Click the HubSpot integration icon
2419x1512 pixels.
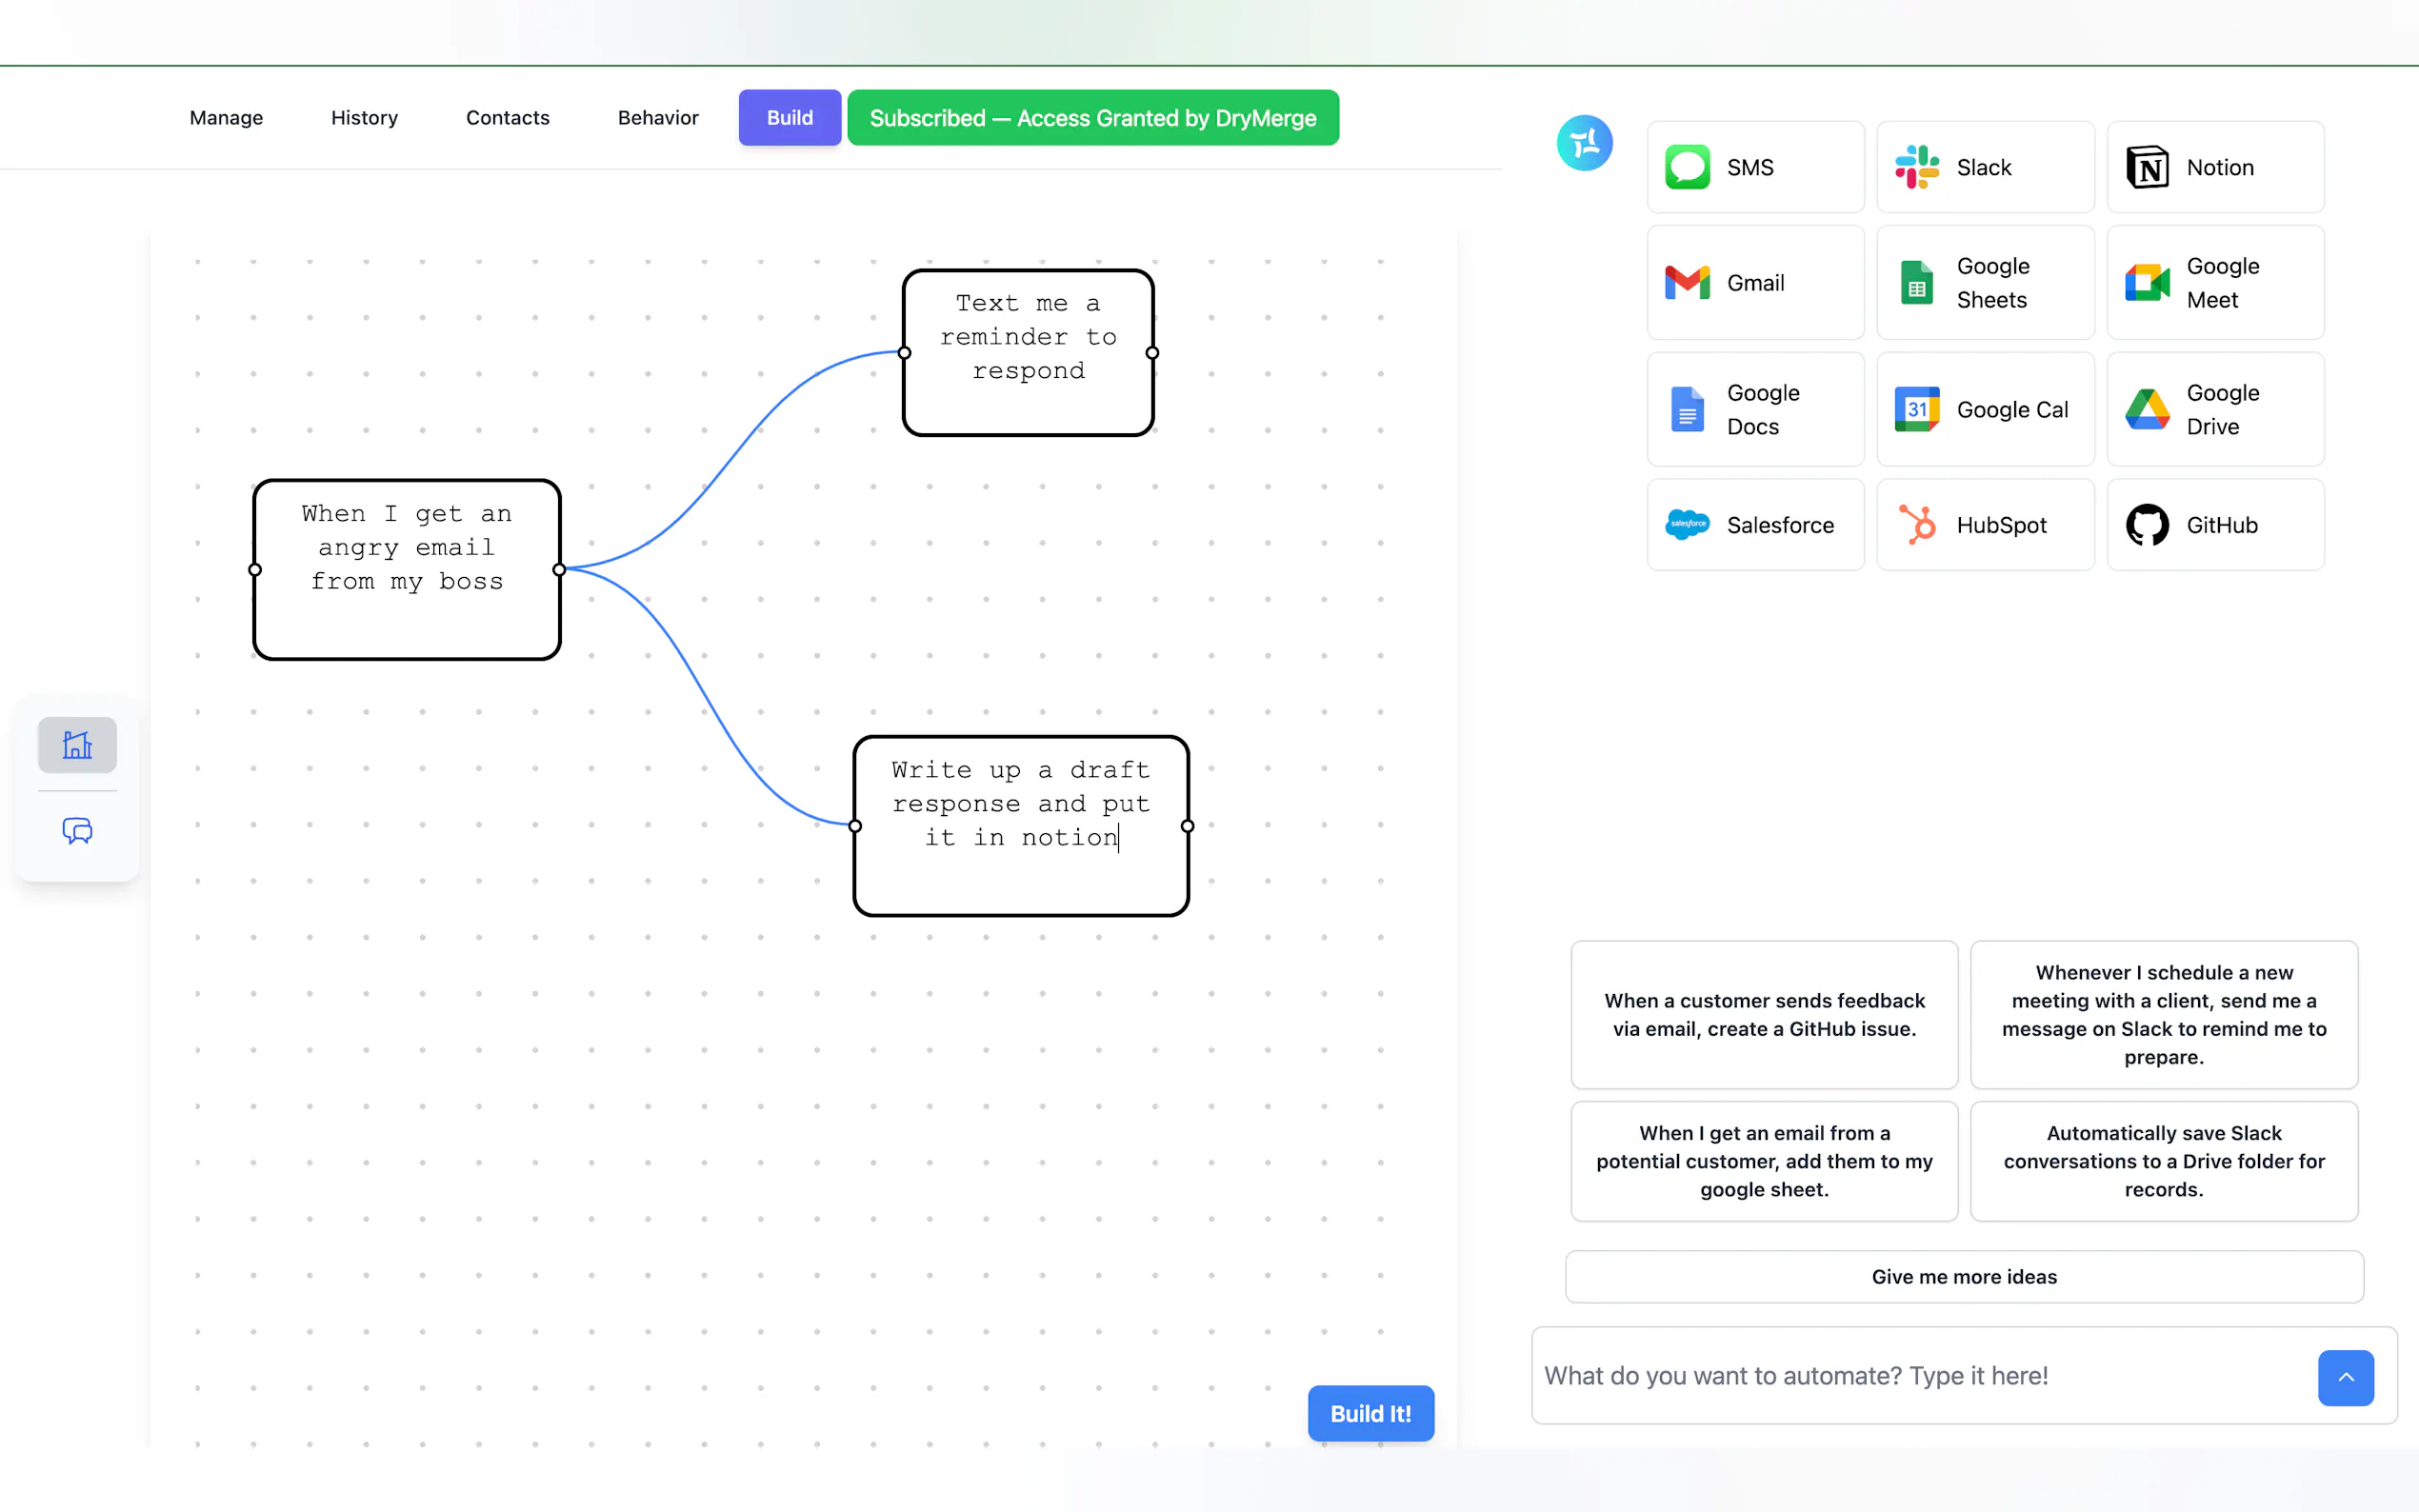pos(1916,525)
